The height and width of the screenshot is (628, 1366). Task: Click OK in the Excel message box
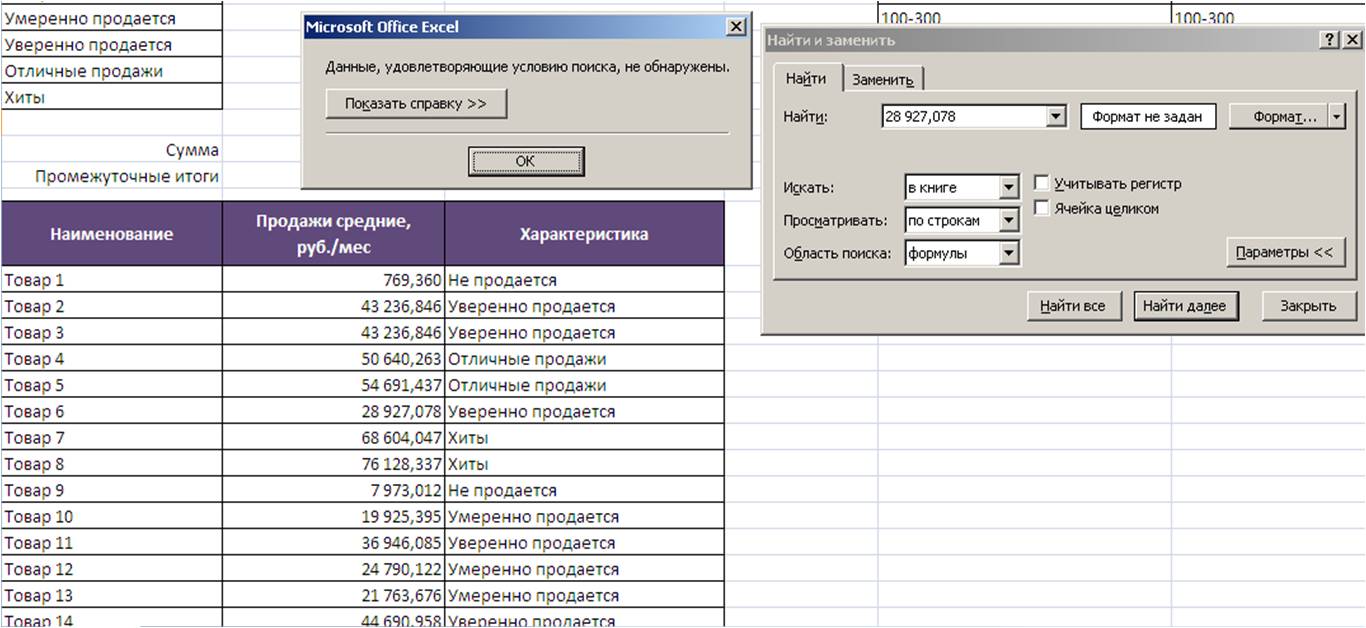[x=525, y=161]
